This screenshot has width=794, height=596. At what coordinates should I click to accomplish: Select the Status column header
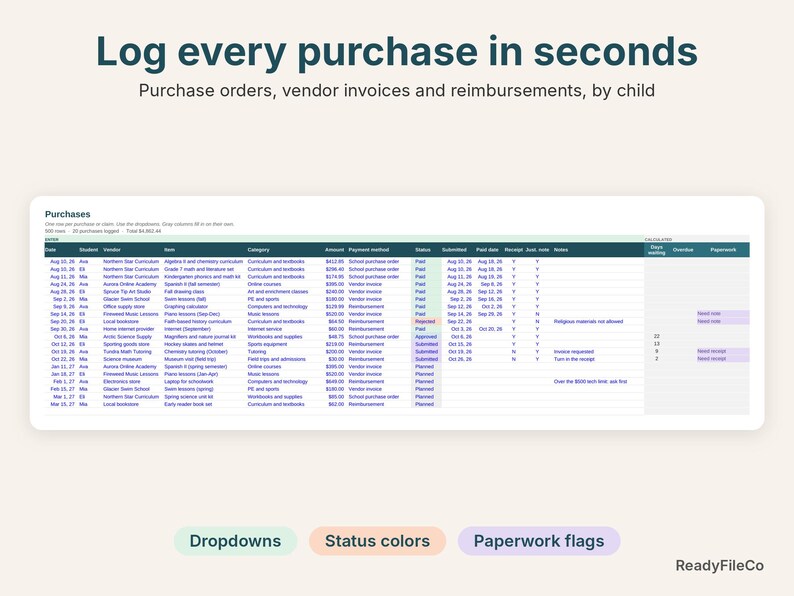pyautogui.click(x=423, y=250)
